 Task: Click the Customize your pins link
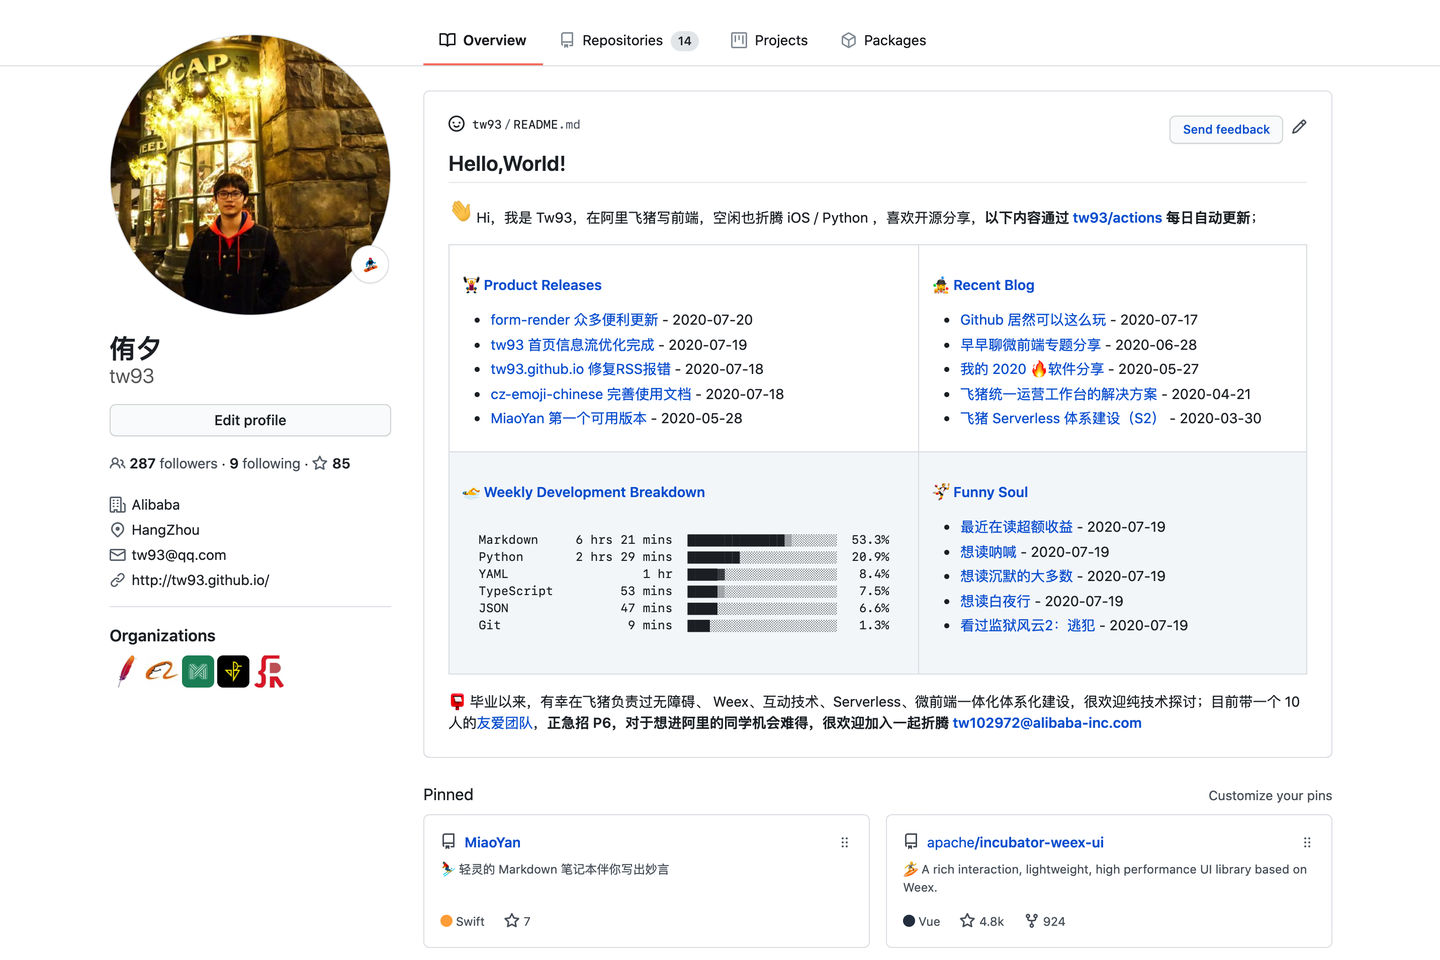[1270, 795]
